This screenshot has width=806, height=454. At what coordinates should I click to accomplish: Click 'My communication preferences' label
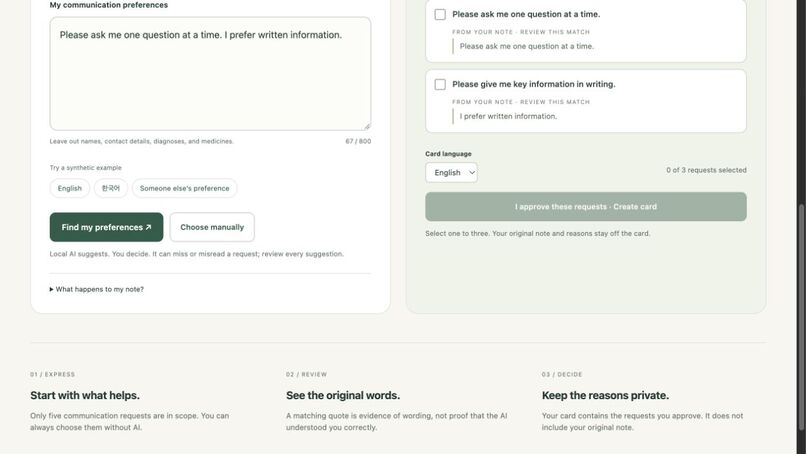click(x=108, y=5)
